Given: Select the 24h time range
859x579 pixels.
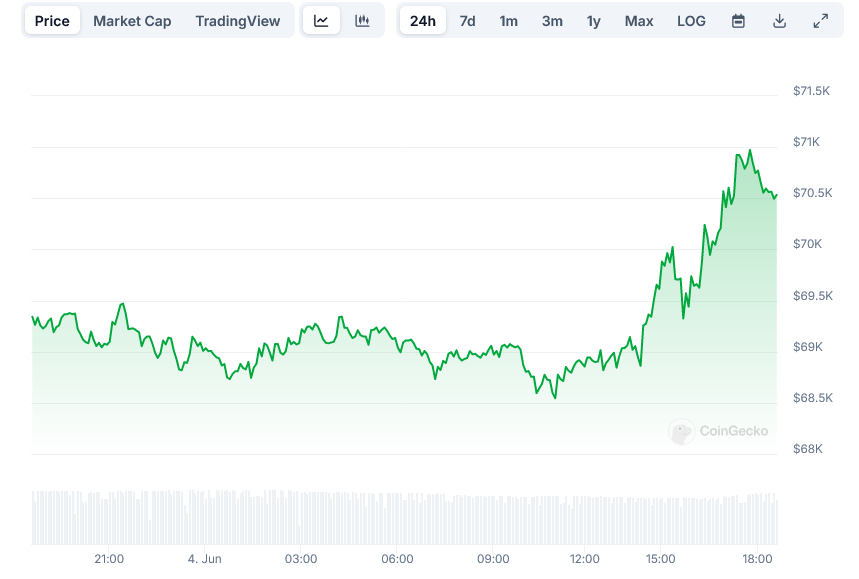Looking at the screenshot, I should coord(423,21).
